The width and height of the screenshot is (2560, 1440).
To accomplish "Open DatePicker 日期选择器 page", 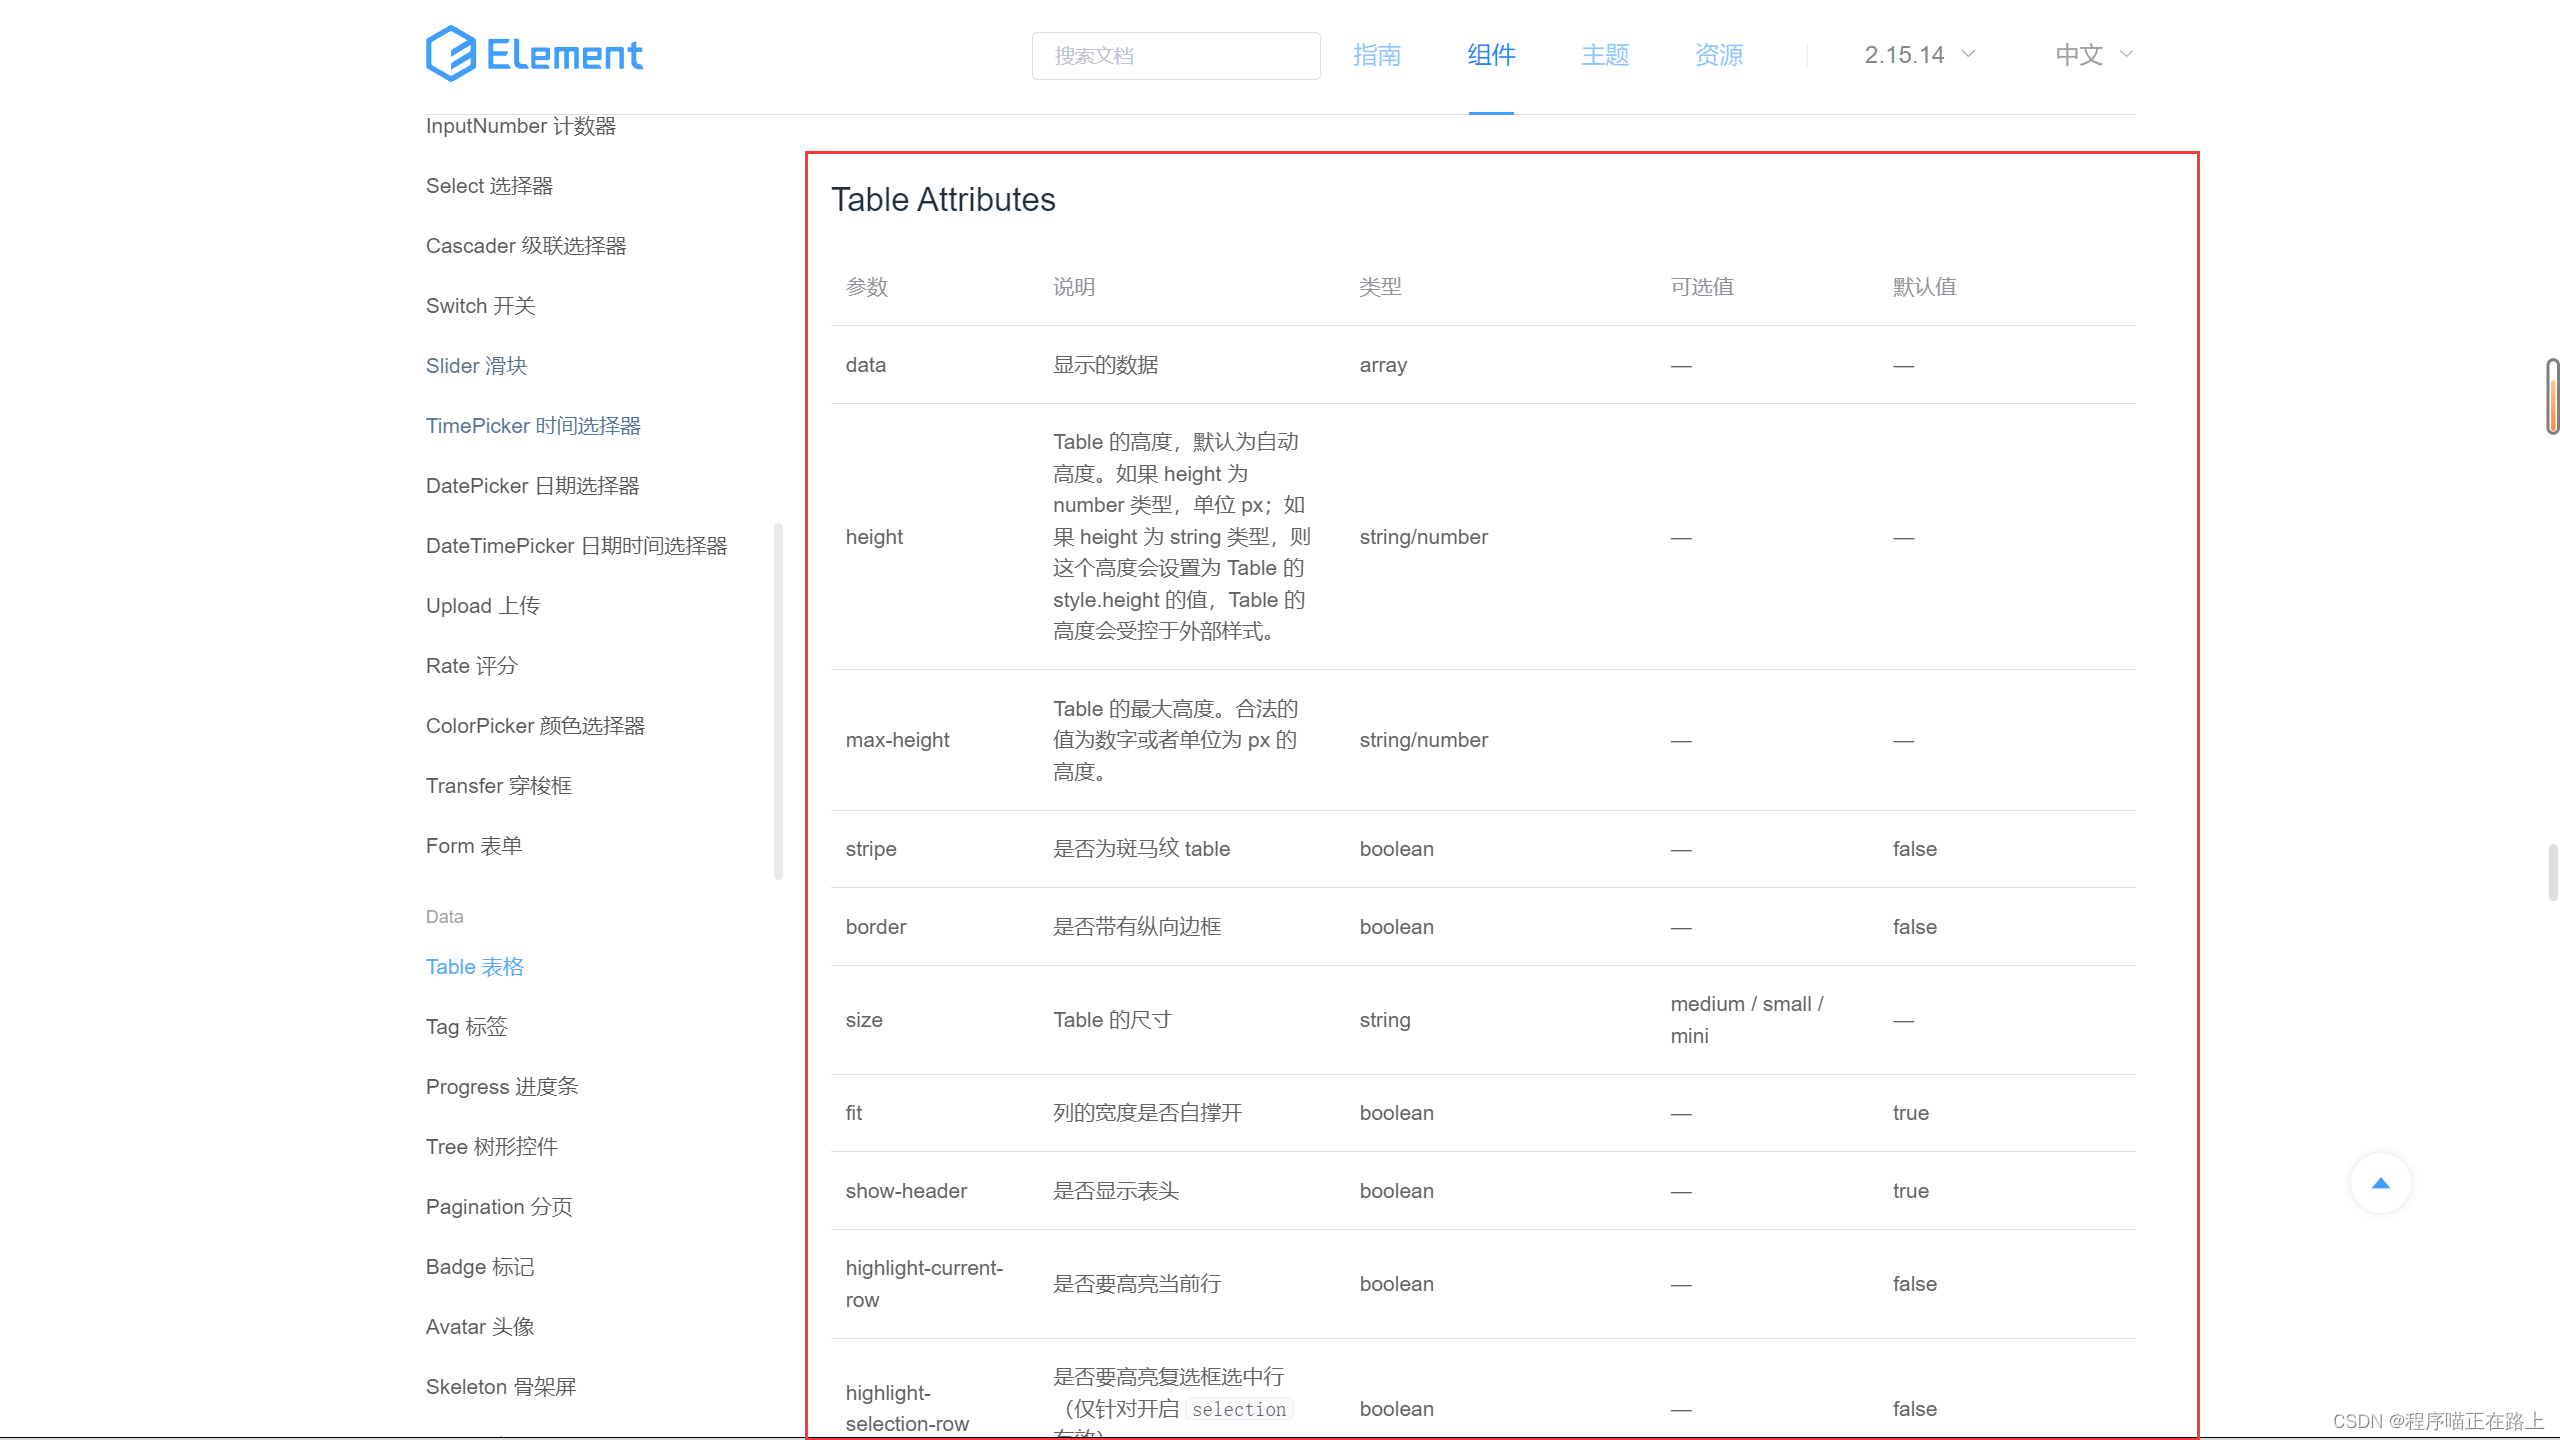I will tap(532, 486).
